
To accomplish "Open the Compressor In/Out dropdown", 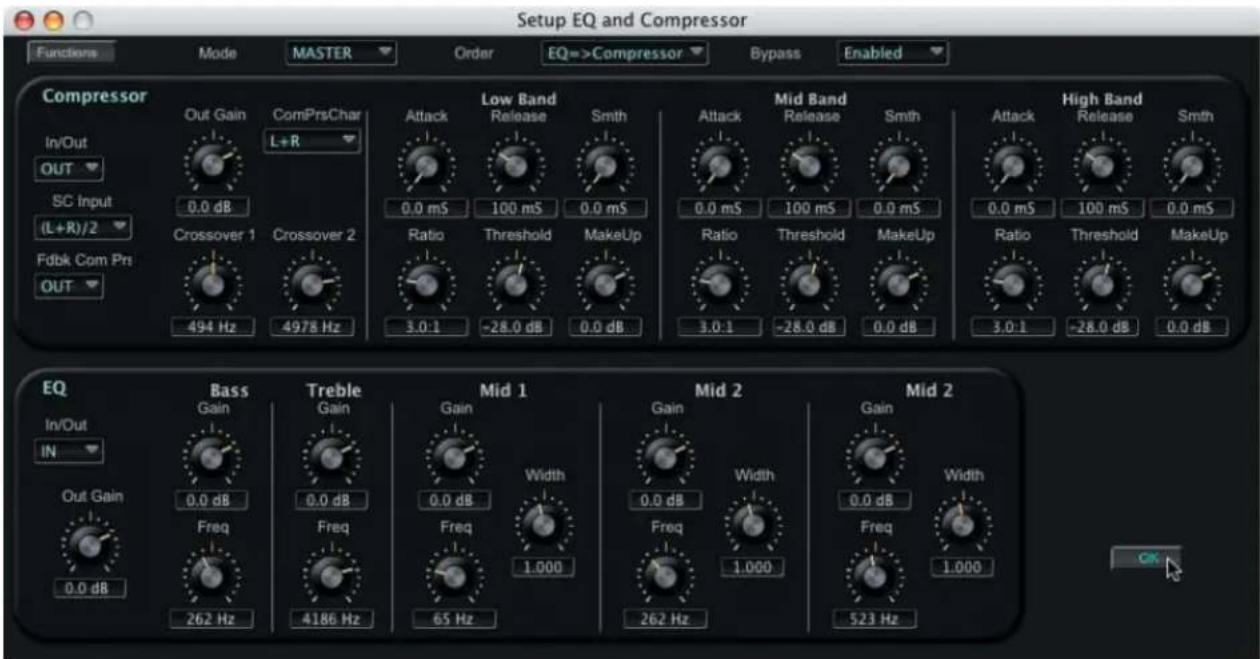I will [x=69, y=169].
